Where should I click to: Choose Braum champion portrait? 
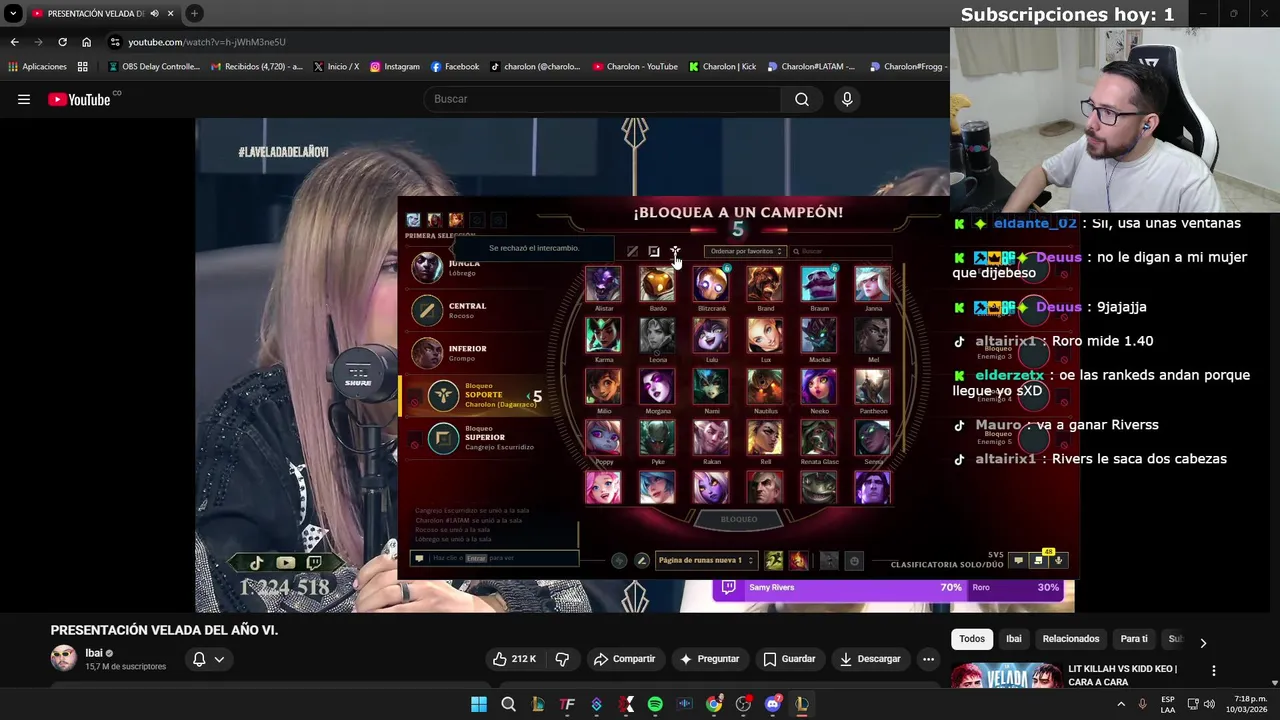pyautogui.click(x=819, y=285)
